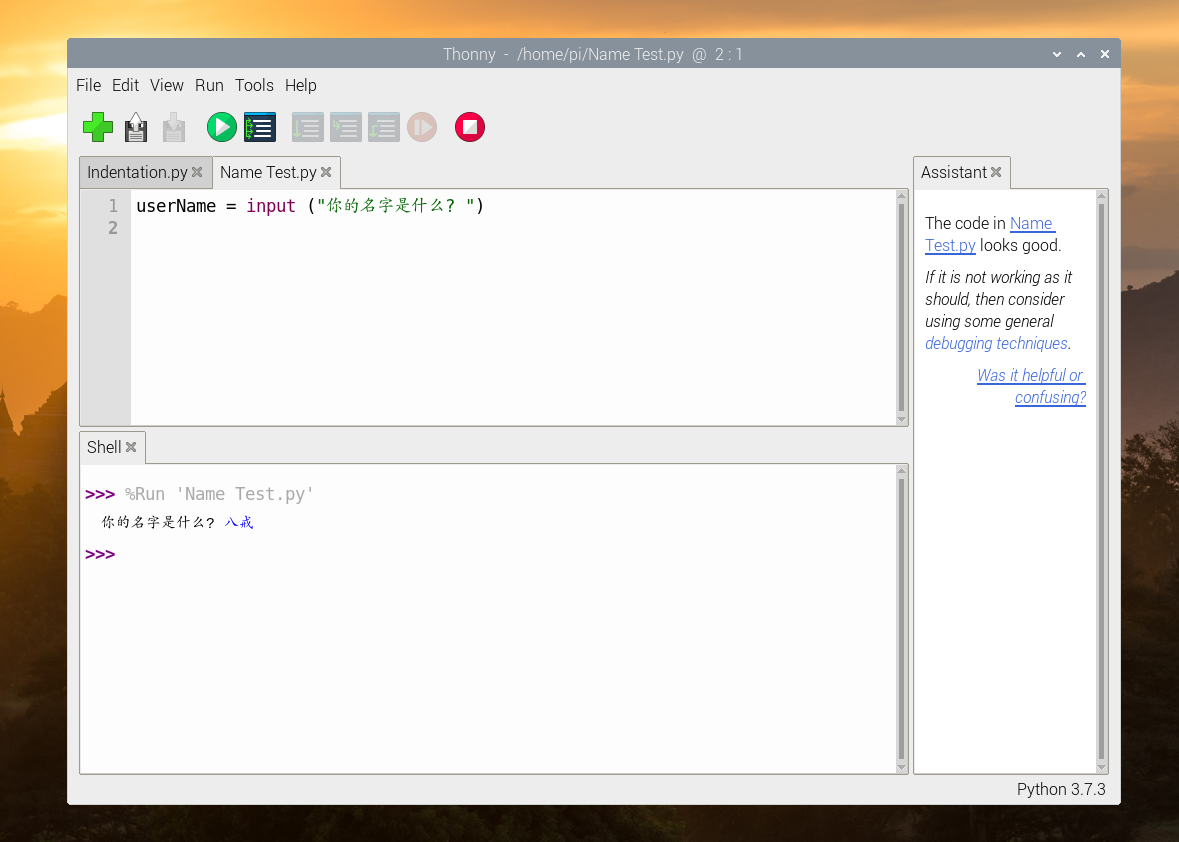Click the 'userName' variable in the code

click(x=176, y=205)
